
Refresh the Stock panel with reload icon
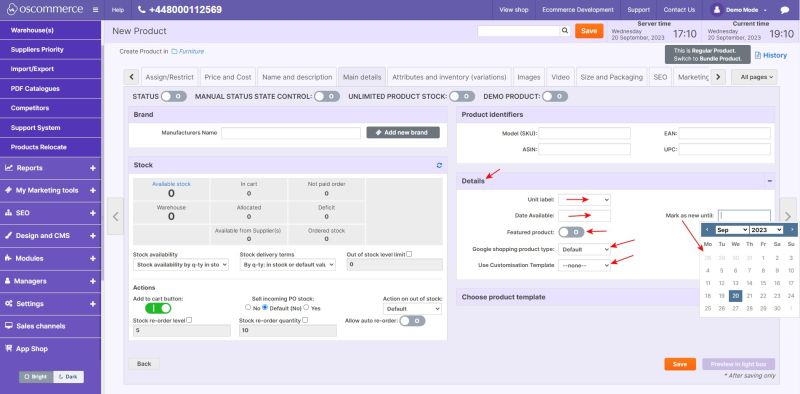[439, 165]
